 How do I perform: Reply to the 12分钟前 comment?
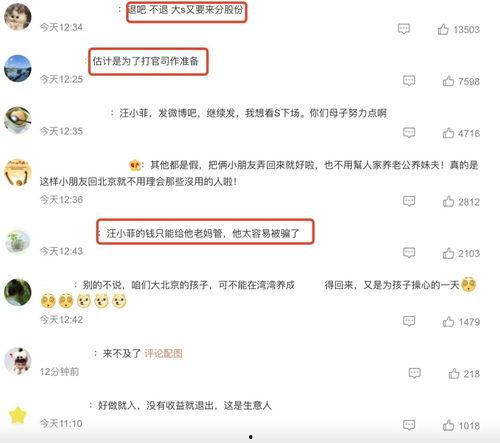tap(414, 373)
